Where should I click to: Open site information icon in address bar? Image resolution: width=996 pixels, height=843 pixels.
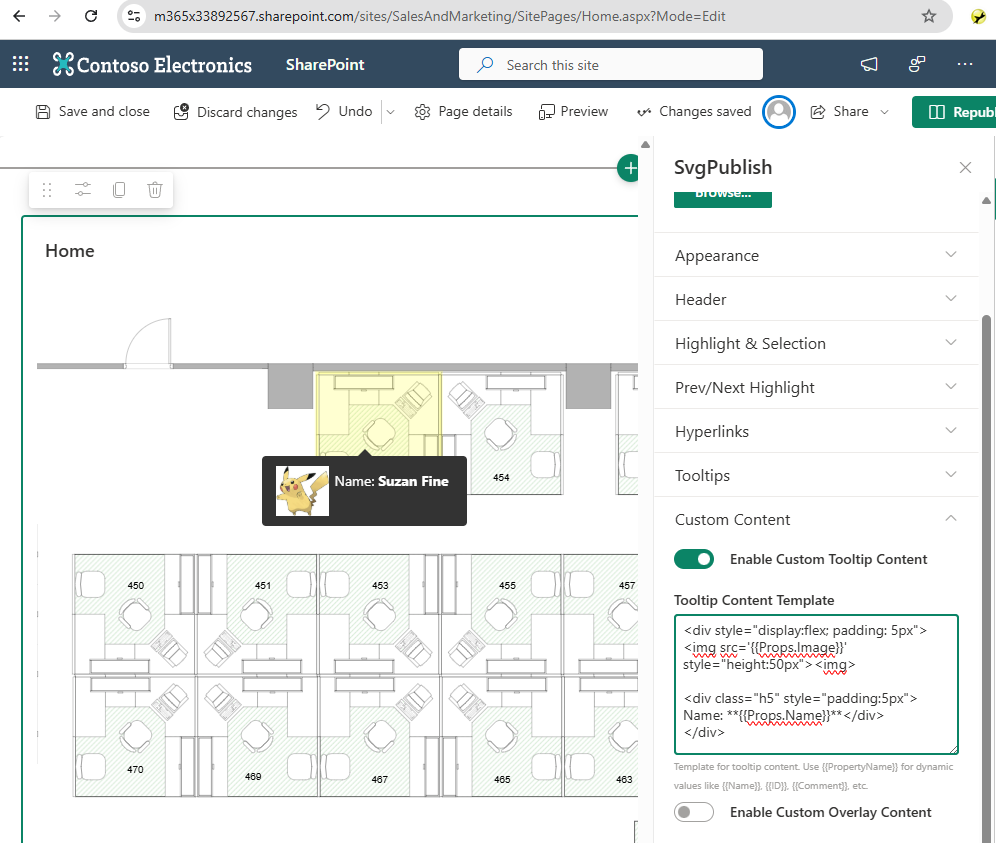tap(134, 16)
